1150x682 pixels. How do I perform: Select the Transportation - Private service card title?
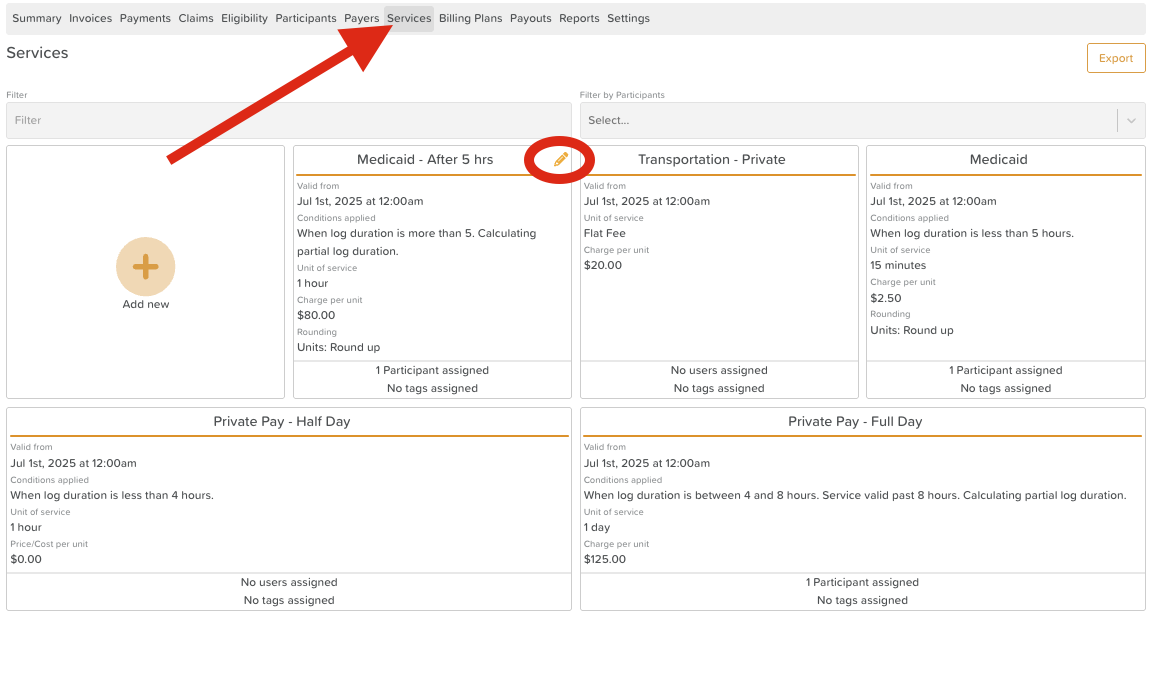coord(711,159)
